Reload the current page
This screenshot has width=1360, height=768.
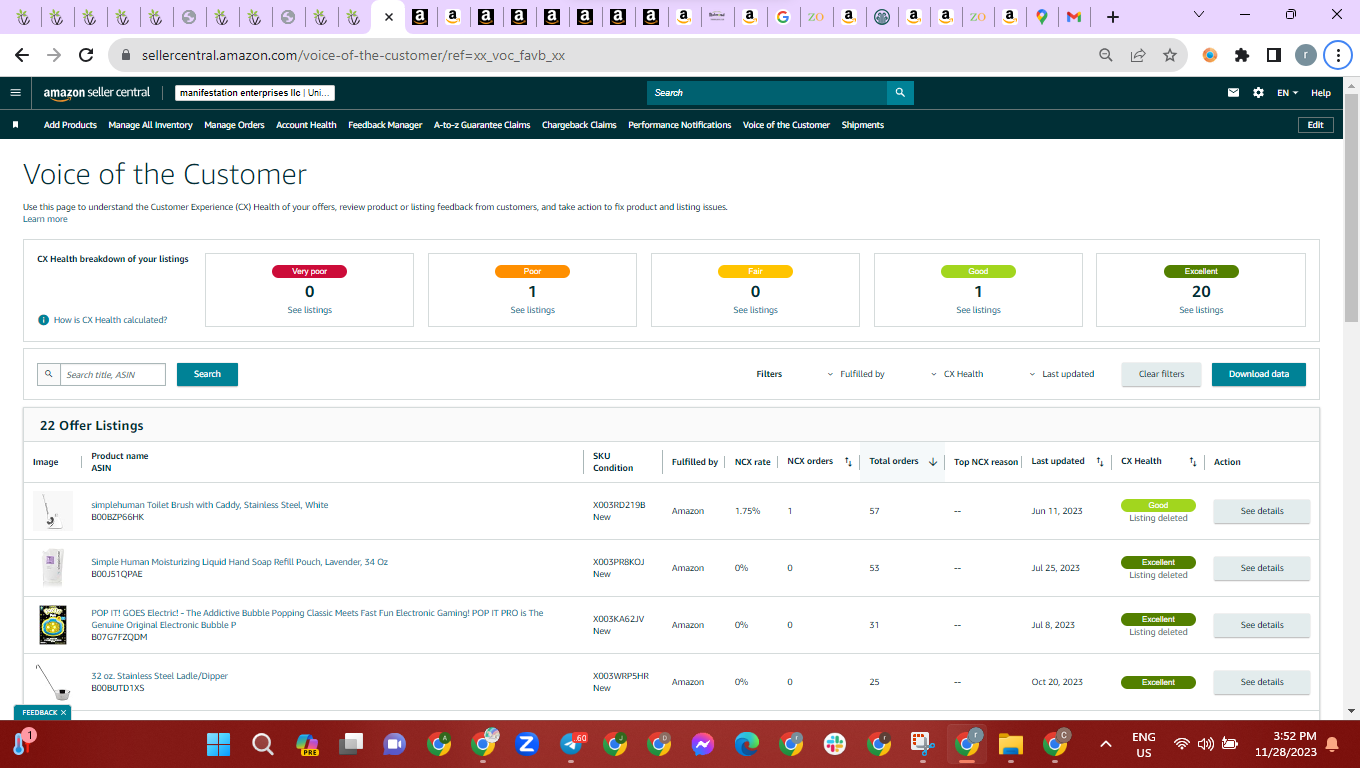click(86, 56)
